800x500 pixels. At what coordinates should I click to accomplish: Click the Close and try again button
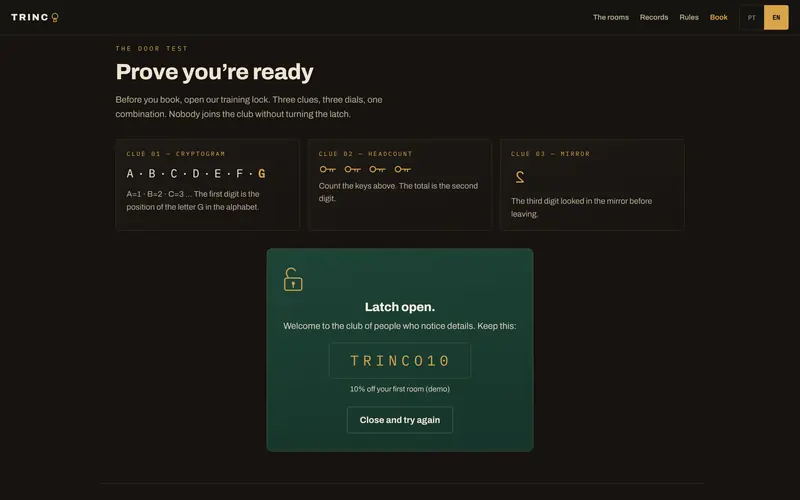click(x=399, y=420)
